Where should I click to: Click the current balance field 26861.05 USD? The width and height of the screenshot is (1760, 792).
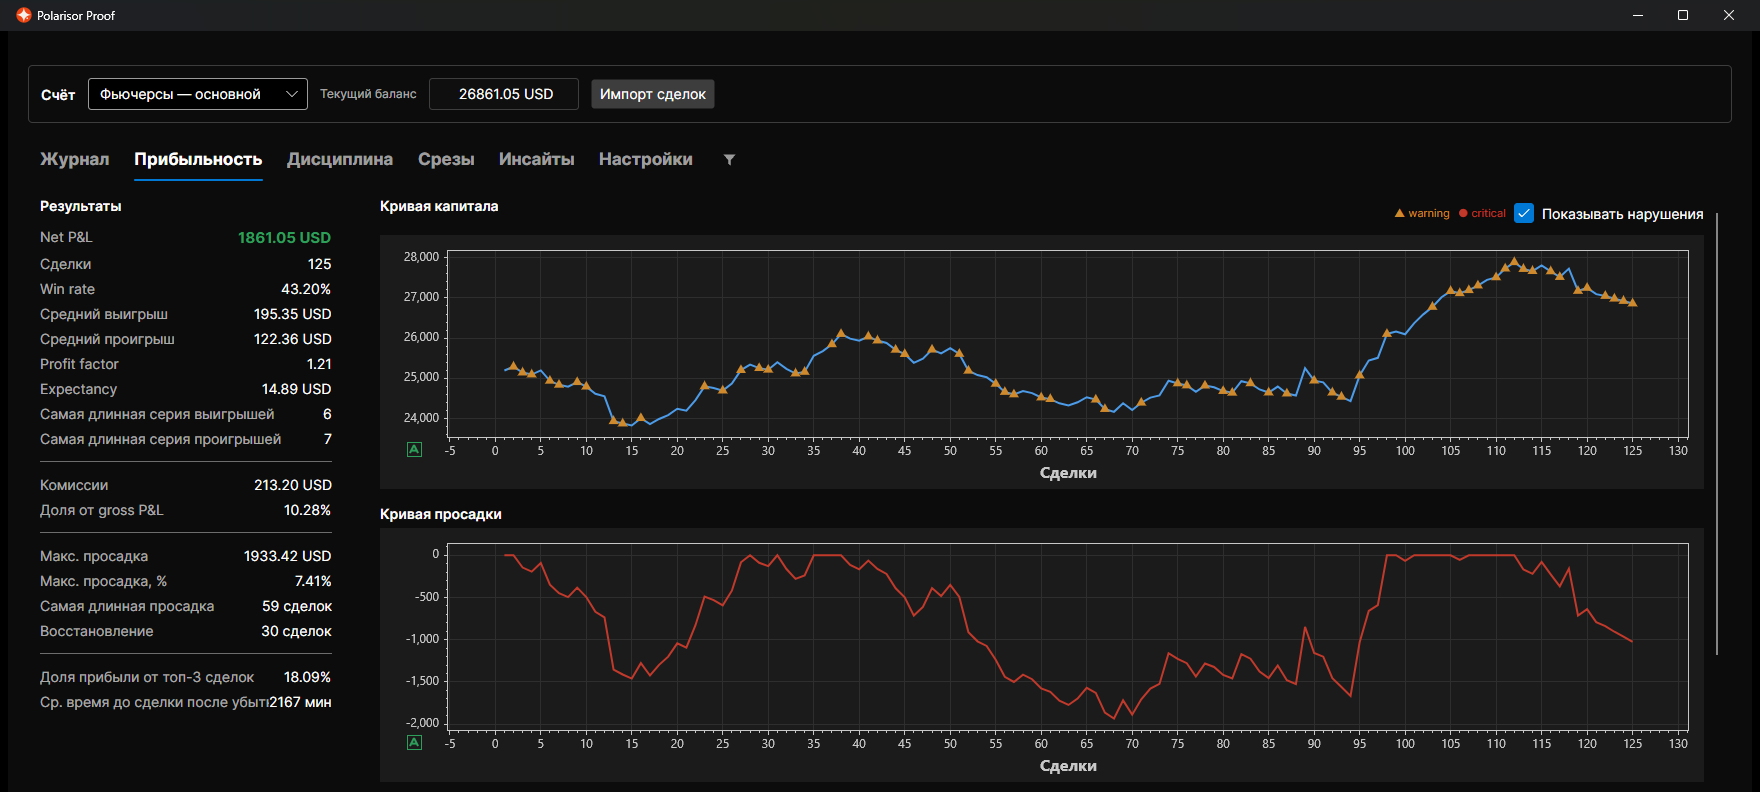click(x=504, y=94)
